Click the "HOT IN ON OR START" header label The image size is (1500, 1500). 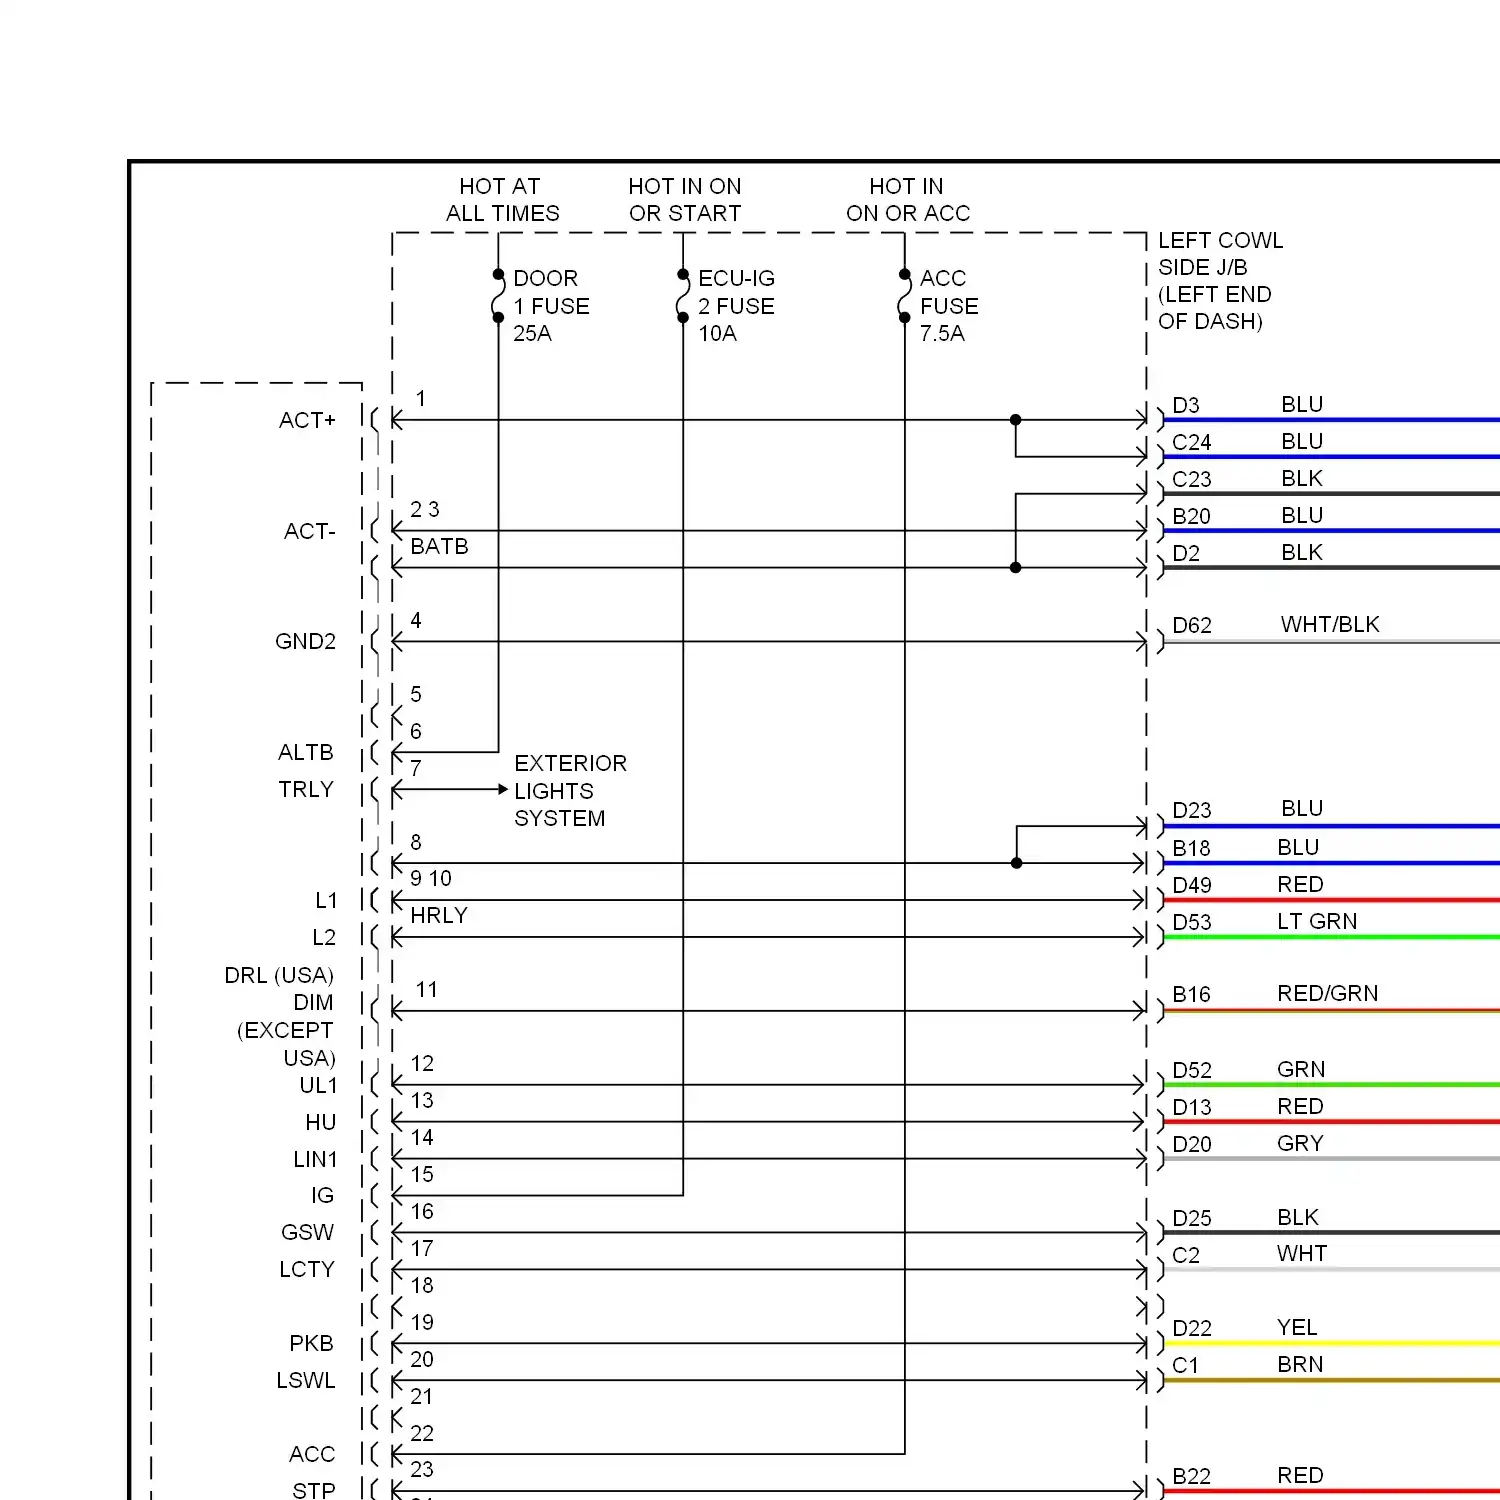[685, 200]
